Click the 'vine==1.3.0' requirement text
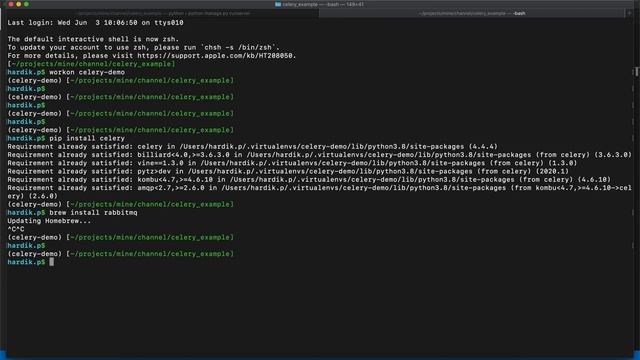The image size is (640, 360). click(160, 163)
